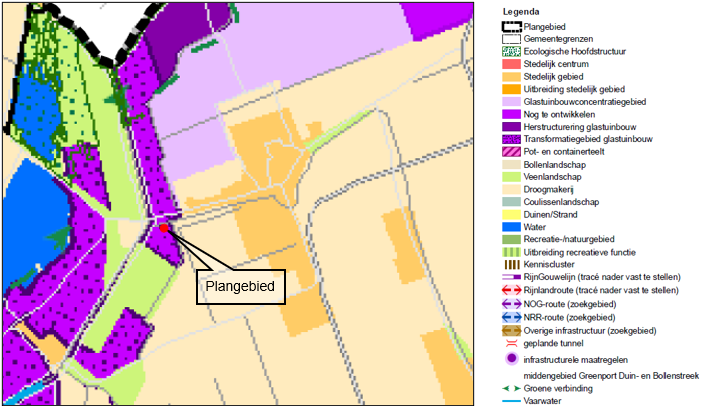
Task: Click the 'Ecologische Hoofdstructuur' legend label
Action: click(x=575, y=52)
